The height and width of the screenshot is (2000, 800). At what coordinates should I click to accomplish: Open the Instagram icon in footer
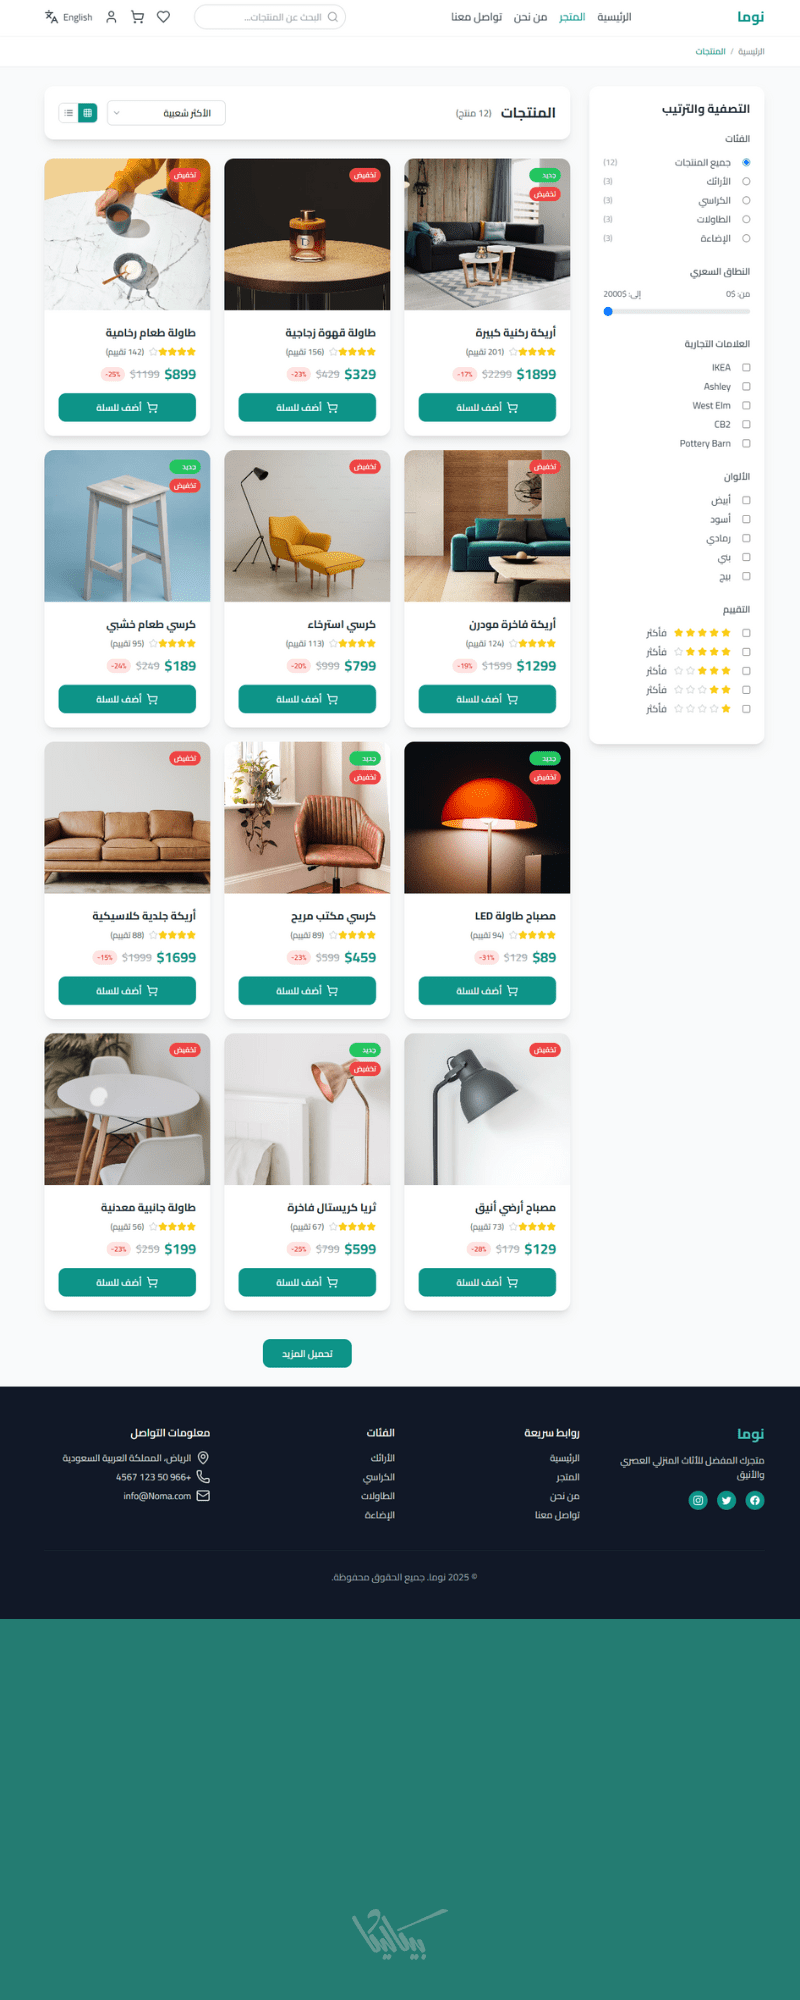[x=699, y=1500]
